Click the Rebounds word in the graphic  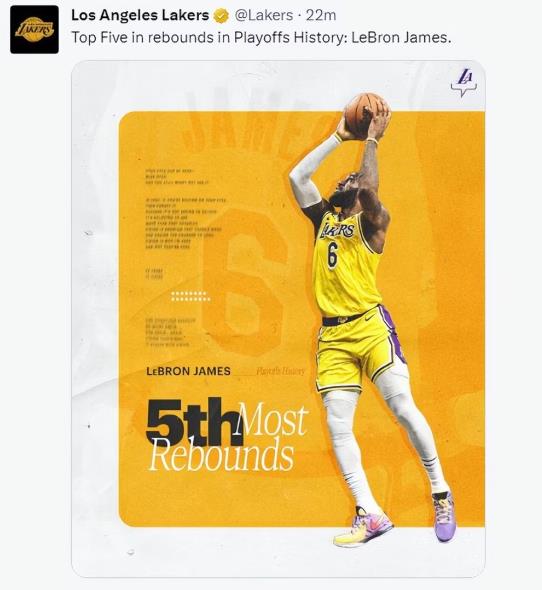click(x=221, y=455)
